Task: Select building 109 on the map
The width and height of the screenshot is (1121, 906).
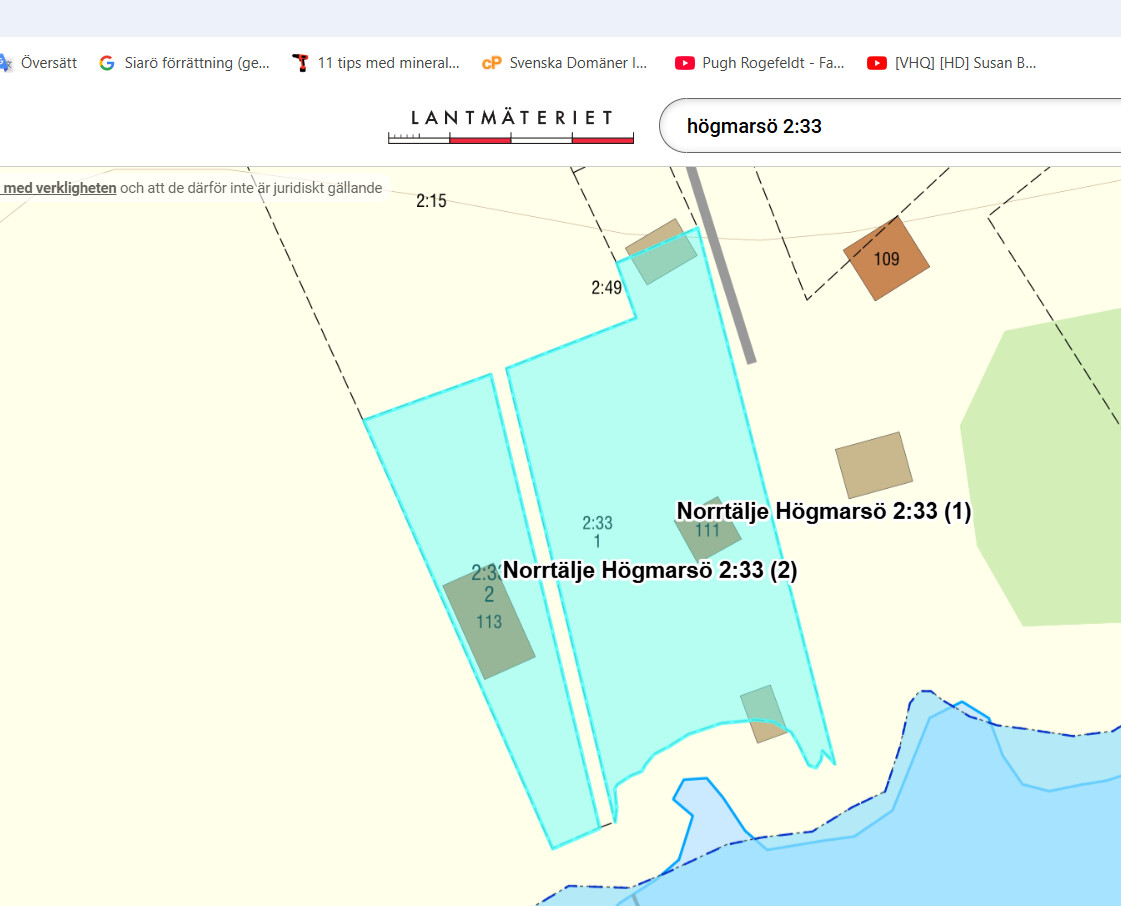Action: tap(886, 259)
